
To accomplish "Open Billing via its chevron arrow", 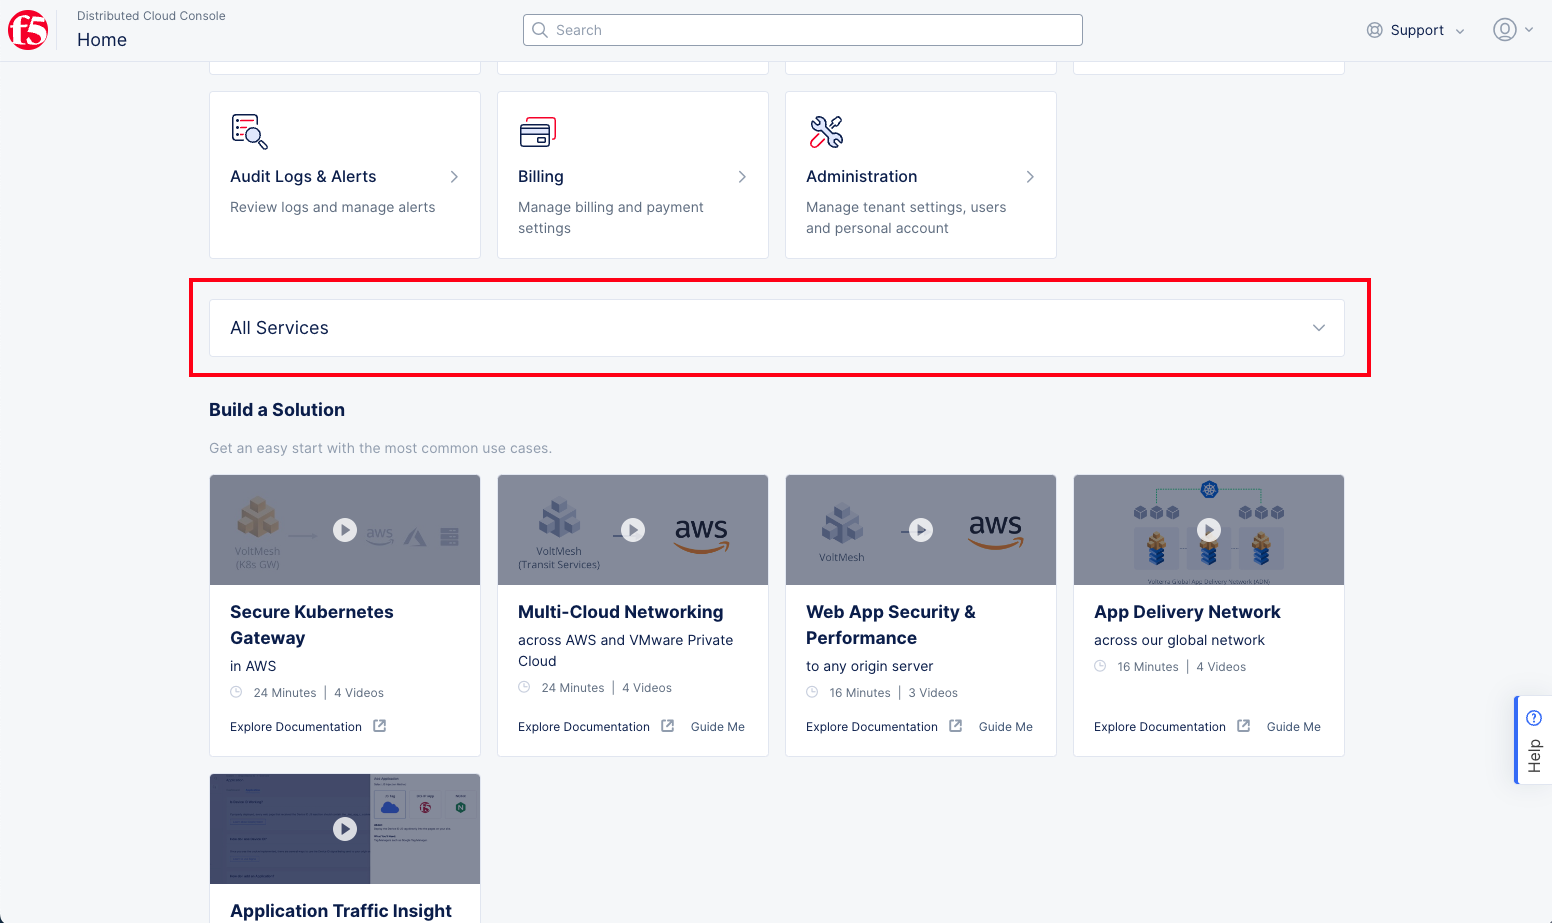I will click(x=742, y=176).
